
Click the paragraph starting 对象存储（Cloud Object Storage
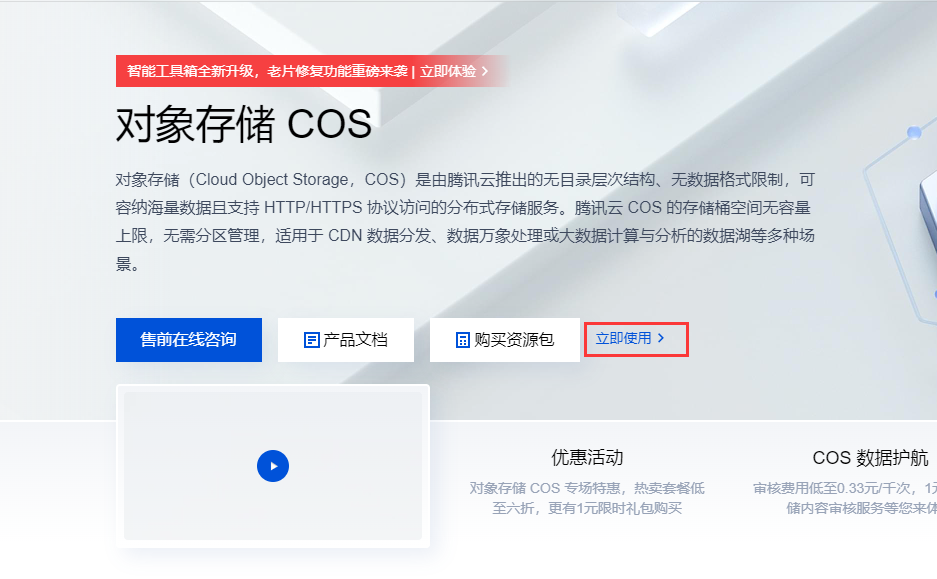coord(465,222)
